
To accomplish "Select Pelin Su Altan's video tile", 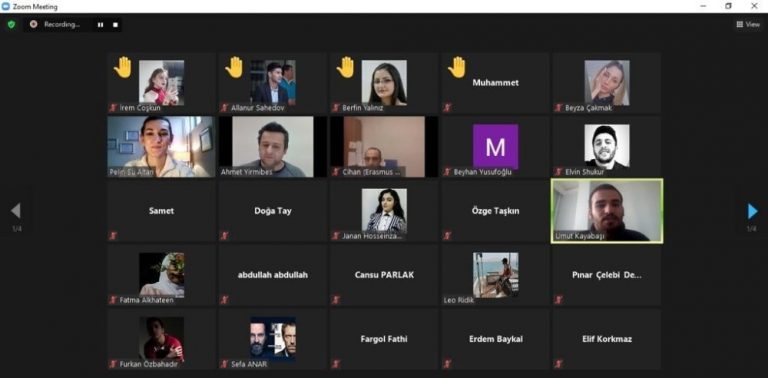I will point(161,146).
